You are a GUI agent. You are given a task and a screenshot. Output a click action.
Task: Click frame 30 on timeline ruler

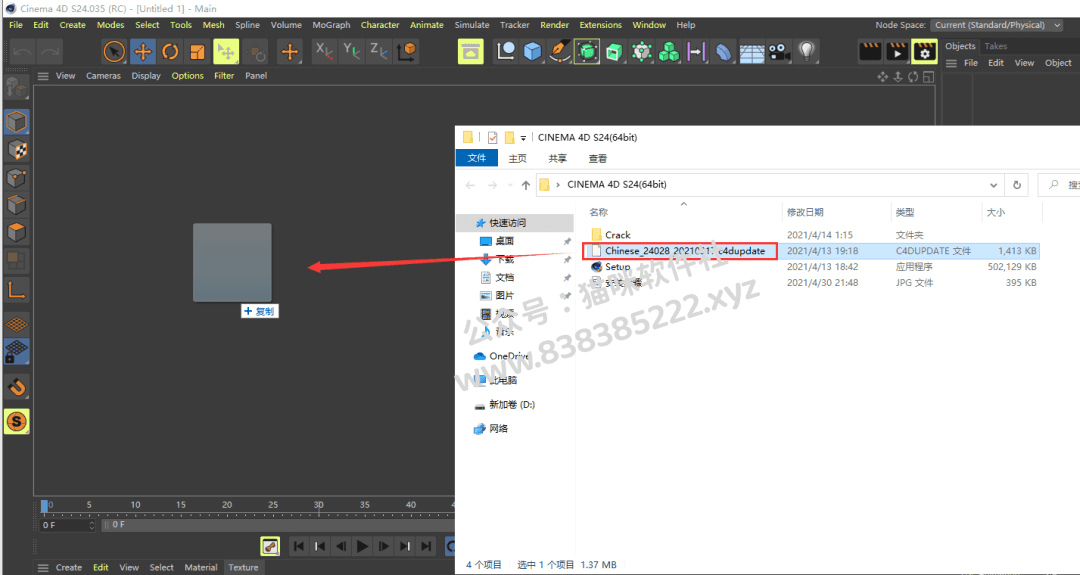point(318,505)
